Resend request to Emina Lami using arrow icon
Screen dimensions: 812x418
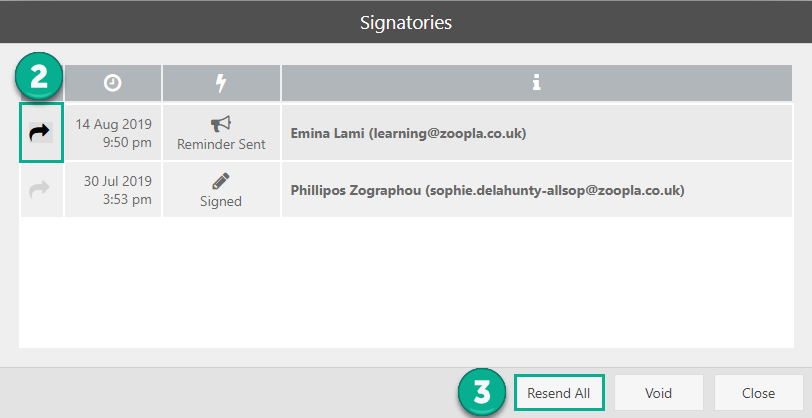coord(41,133)
